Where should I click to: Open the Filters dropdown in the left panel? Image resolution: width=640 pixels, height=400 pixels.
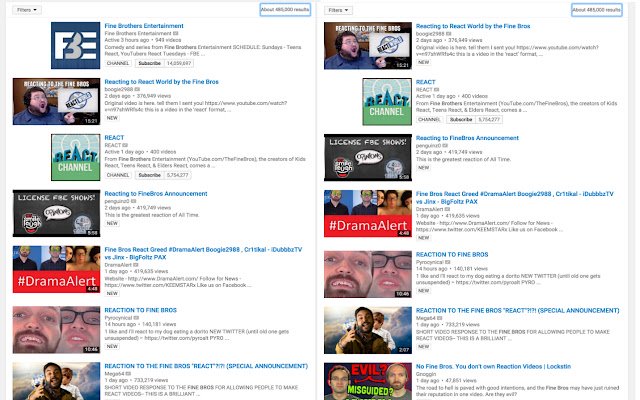[x=27, y=10]
